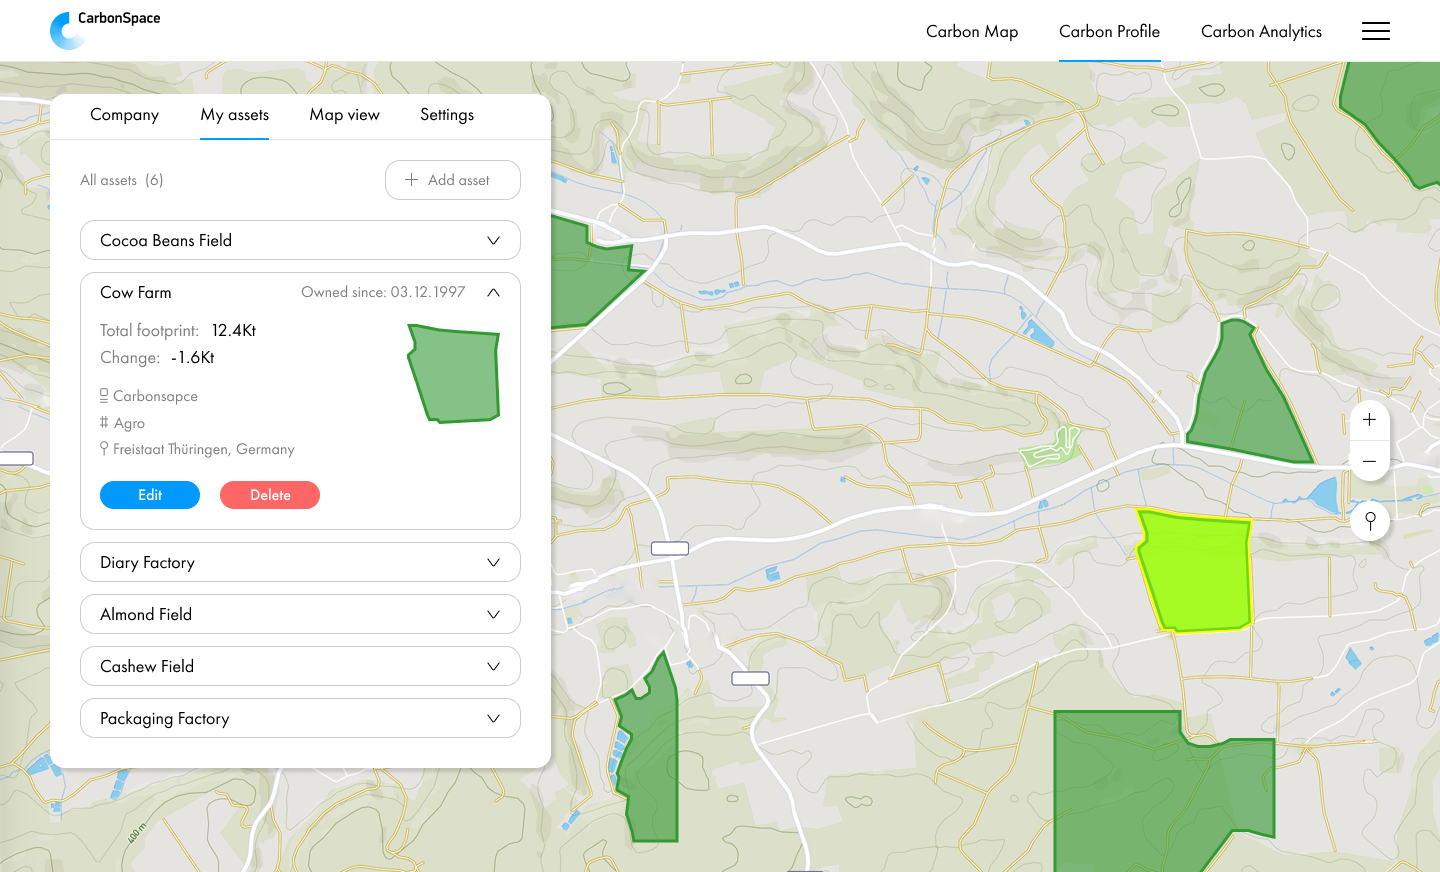Expand the Cocoa Beans Field entry
The image size is (1440, 872).
[x=492, y=240]
